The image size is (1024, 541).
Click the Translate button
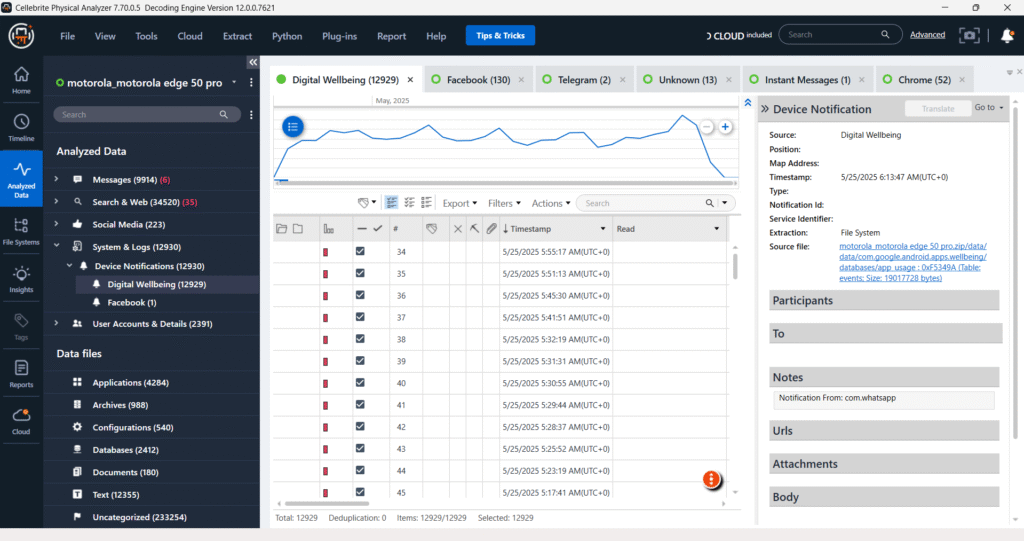tap(938, 108)
